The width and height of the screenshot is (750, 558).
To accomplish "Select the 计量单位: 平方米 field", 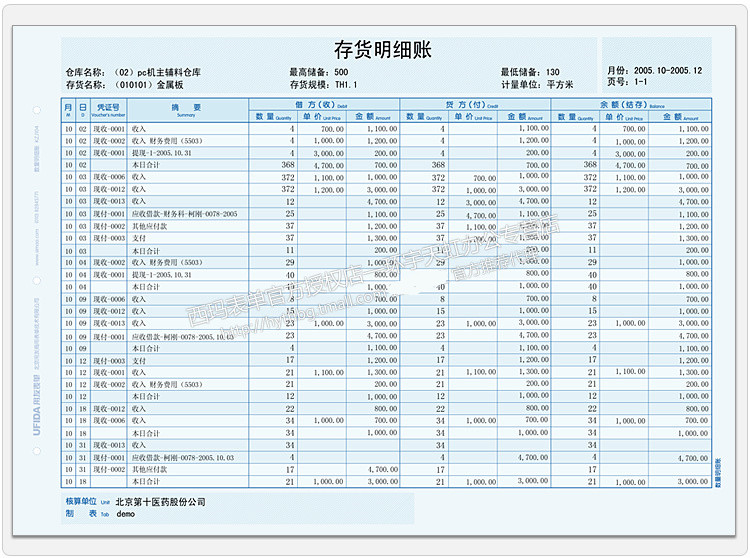I will tap(537, 85).
